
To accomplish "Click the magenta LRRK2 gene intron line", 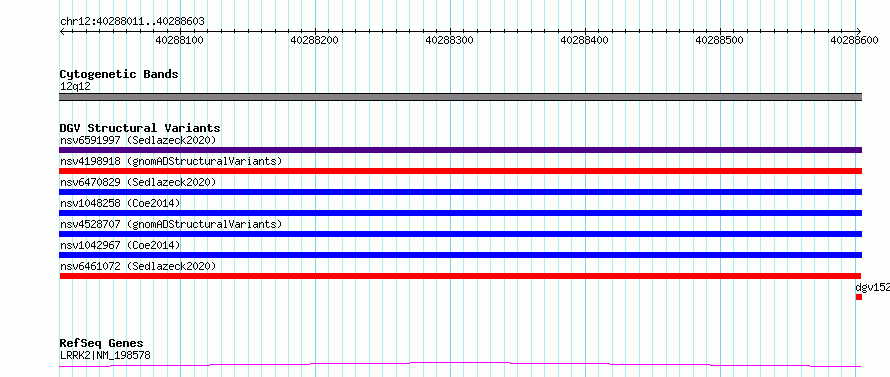I will (460, 363).
